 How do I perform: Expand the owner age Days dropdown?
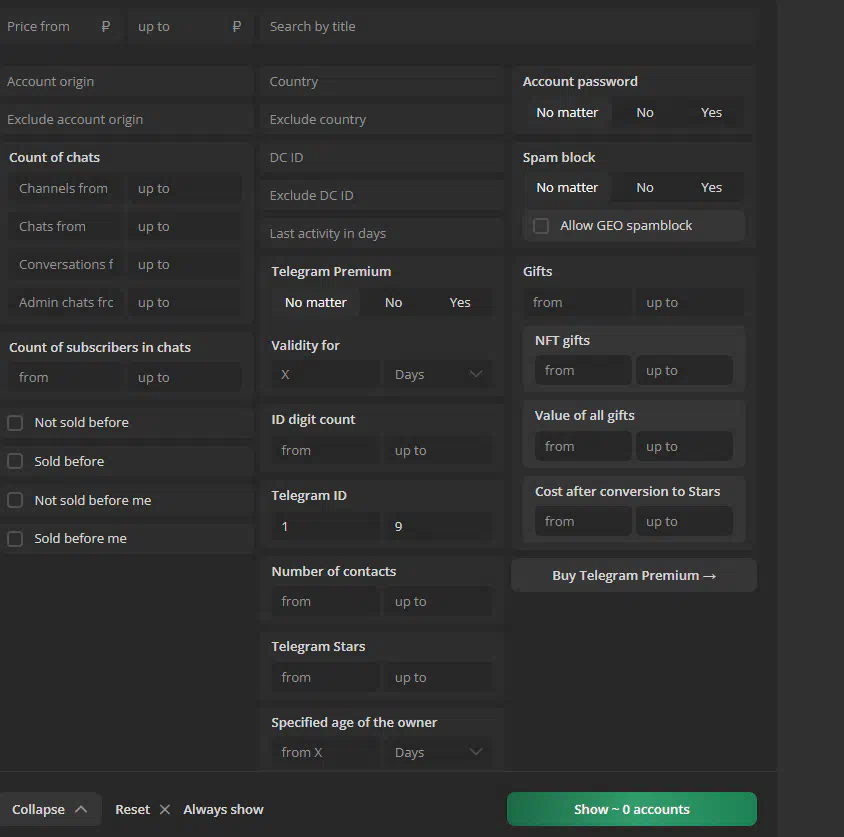point(437,752)
